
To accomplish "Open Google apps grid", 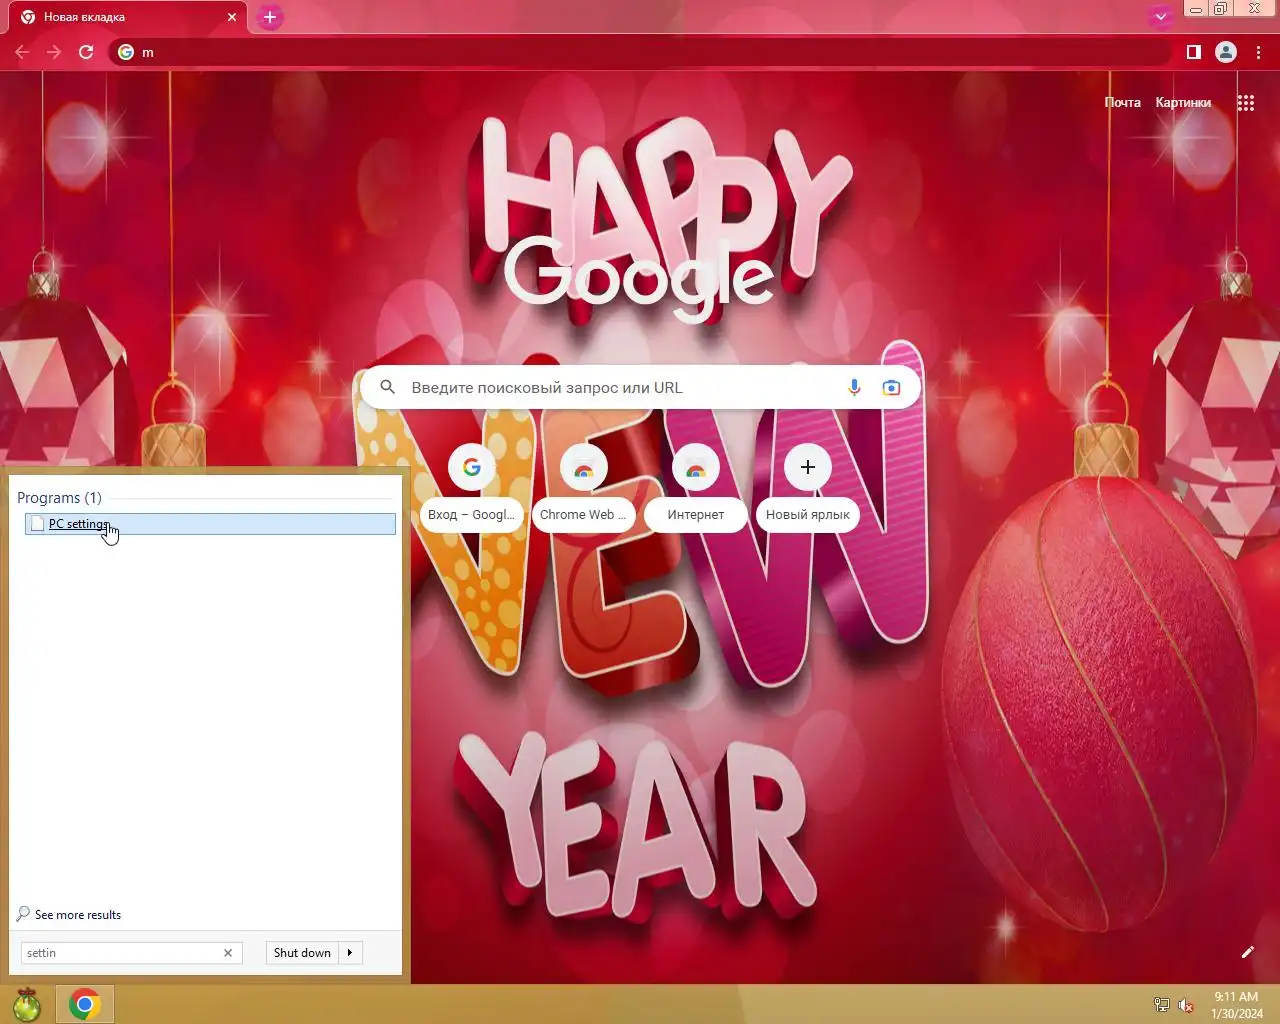I will click(x=1245, y=102).
